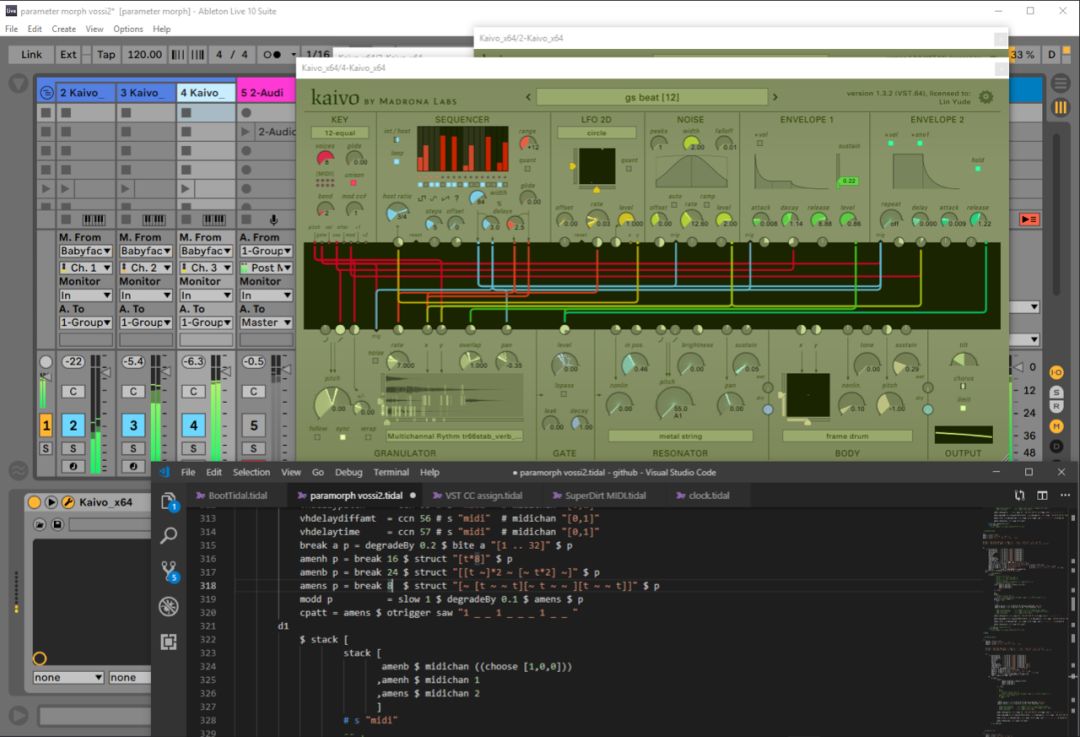Open Kaivo 12-equal key scale dropdown

point(340,133)
